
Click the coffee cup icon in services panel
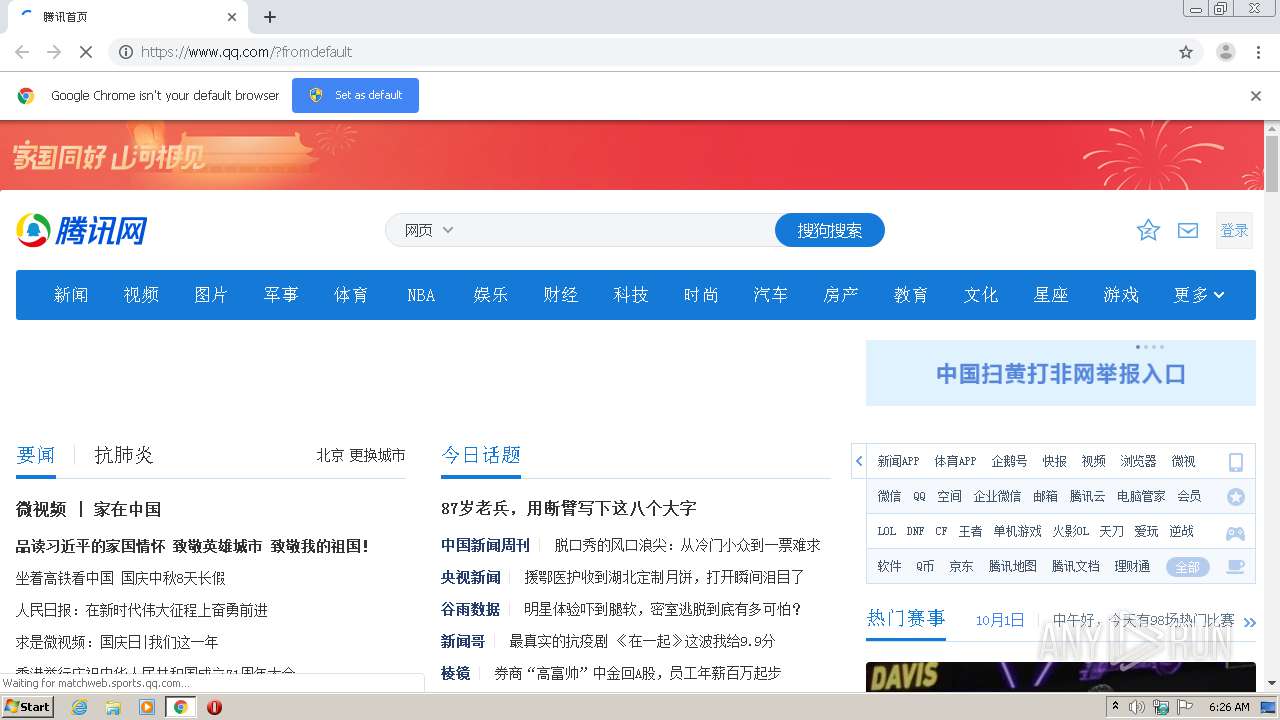point(1236,567)
